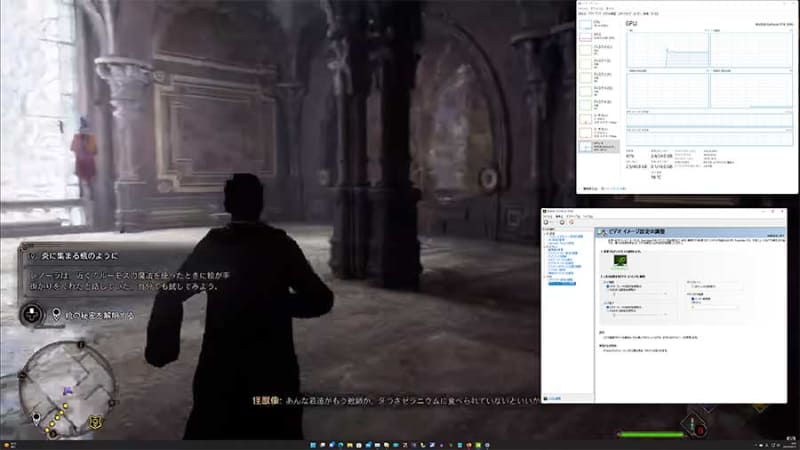The height and width of the screenshot is (450, 800).
Task: Select Disk 3 in Task Manager sidebar
Action: 598,91
